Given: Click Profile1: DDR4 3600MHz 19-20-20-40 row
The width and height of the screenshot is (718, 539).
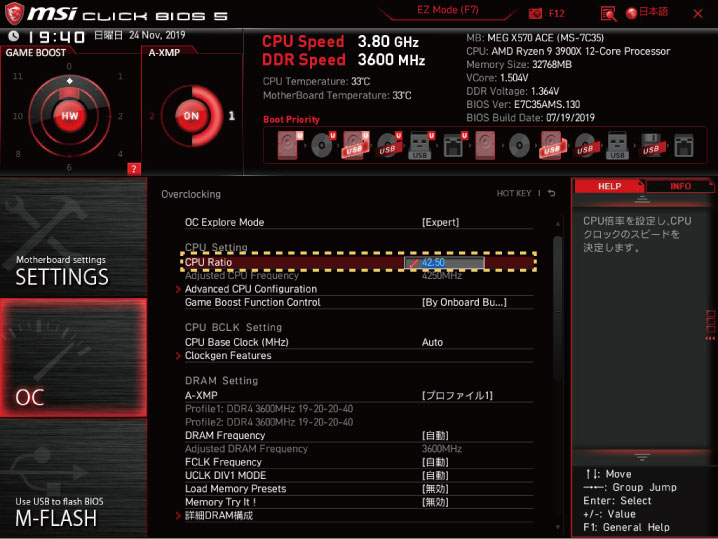Looking at the screenshot, I should click(269, 408).
